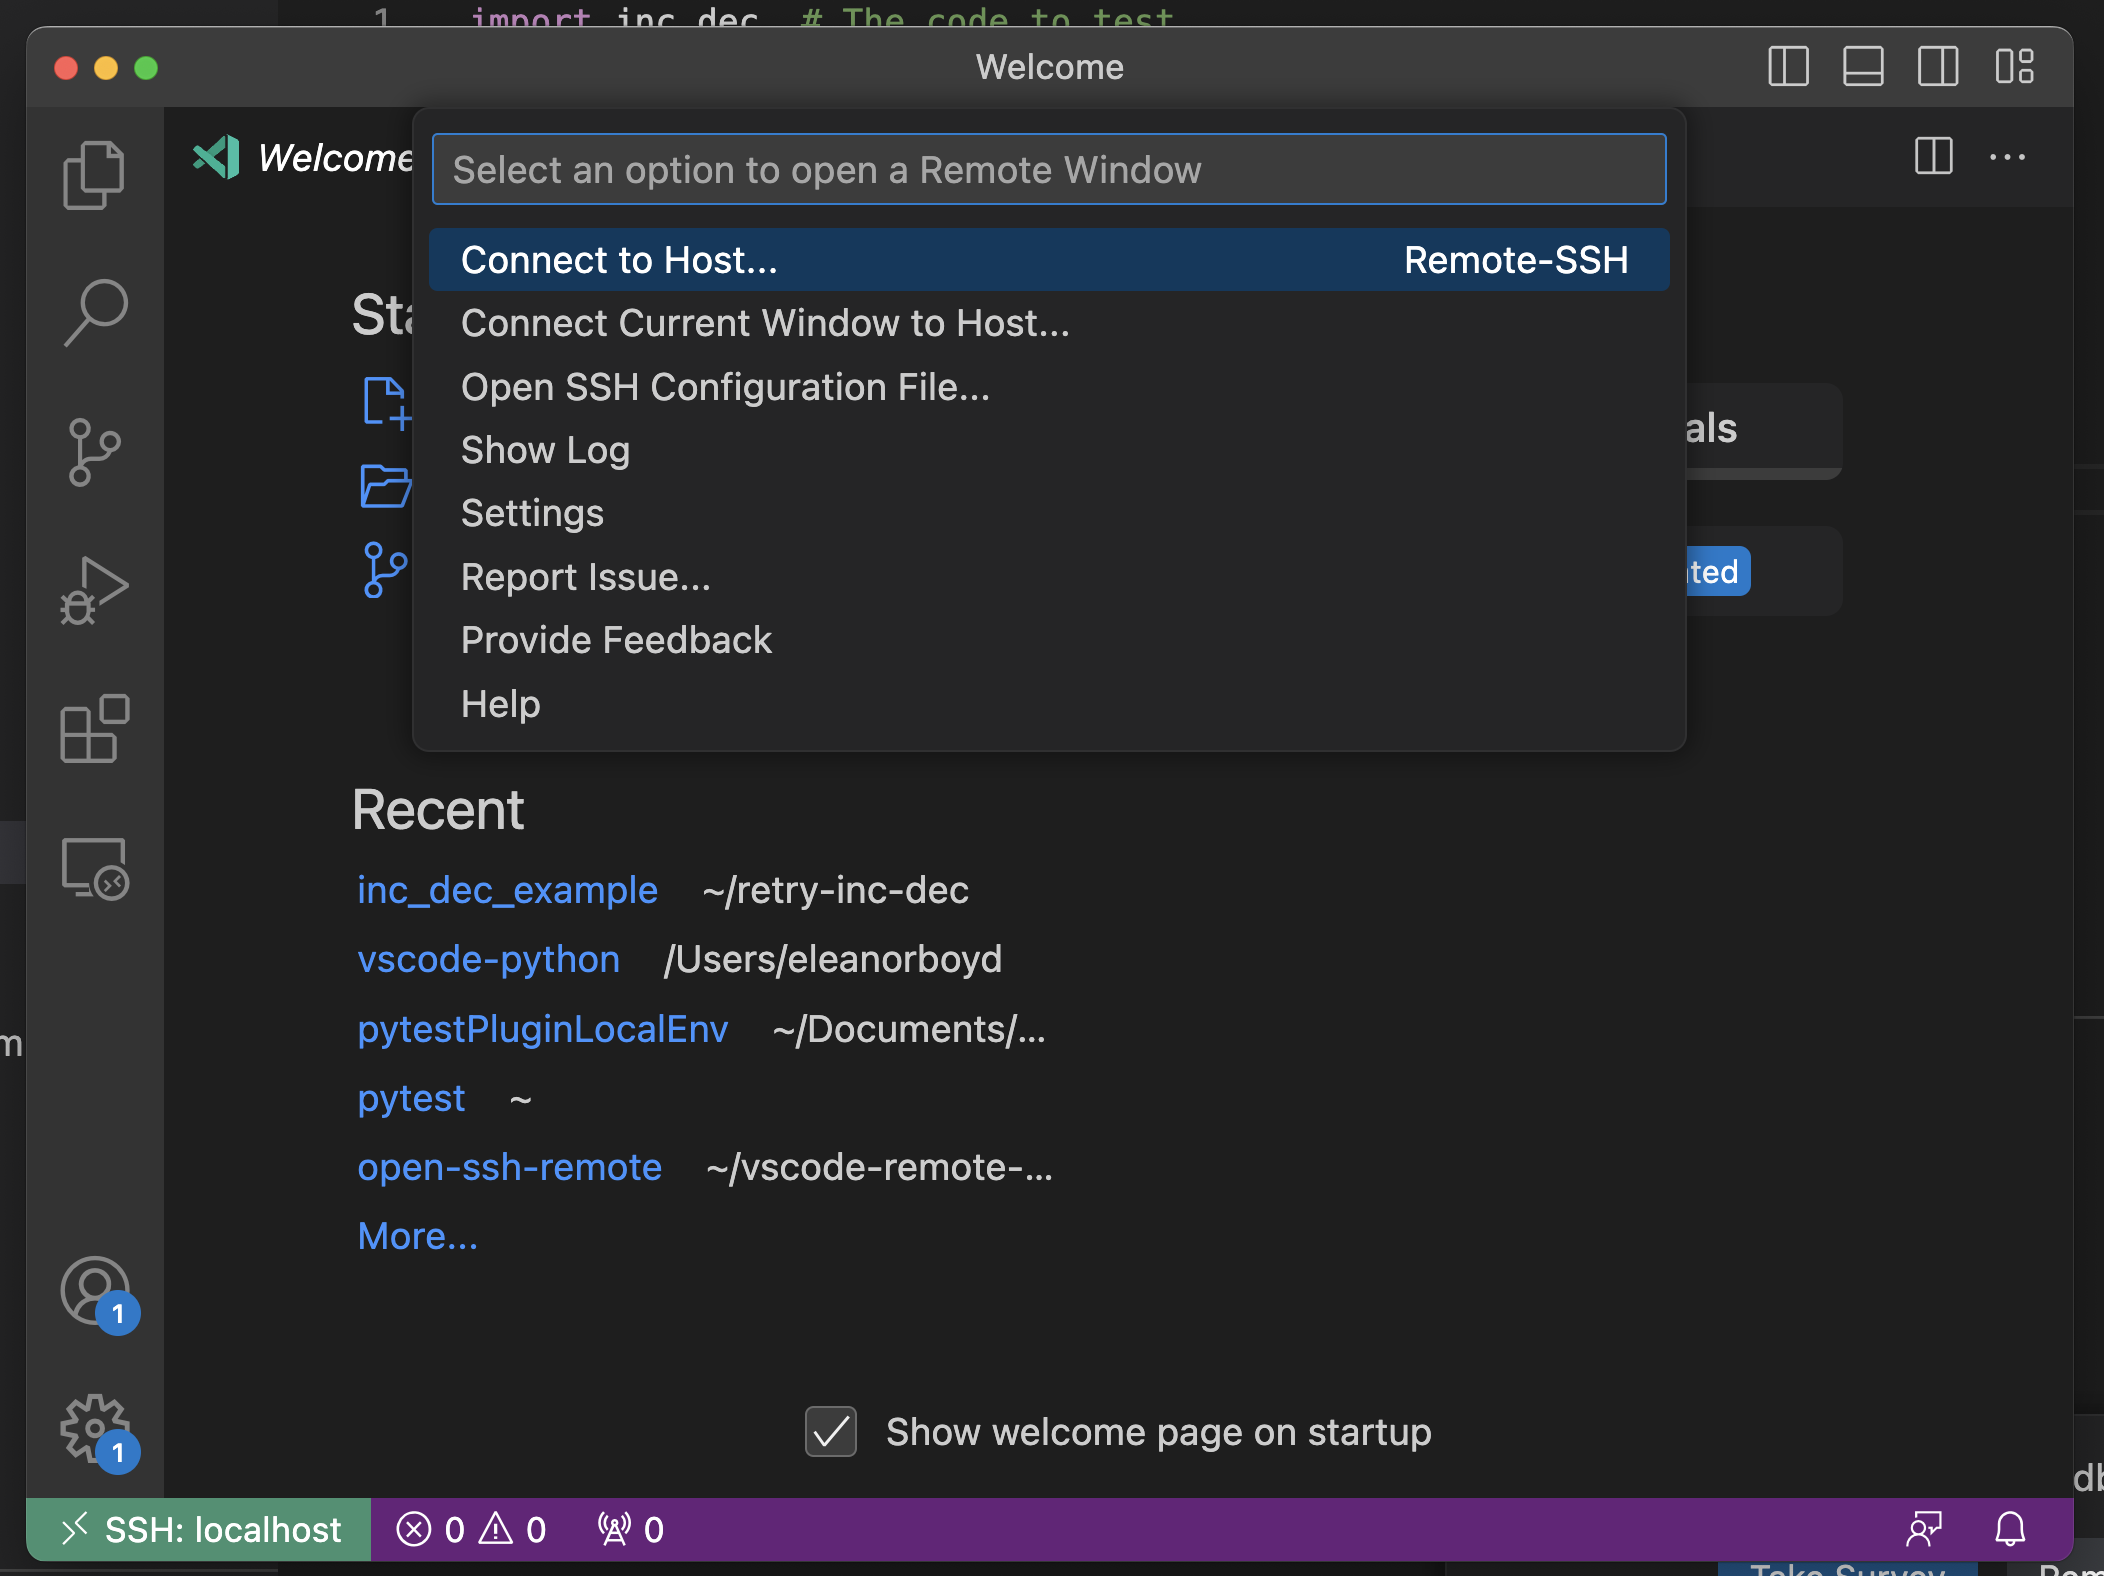Screen dimensions: 2104x1576
Task: Open recent folder open-ssh-remote
Action: tap(509, 1167)
